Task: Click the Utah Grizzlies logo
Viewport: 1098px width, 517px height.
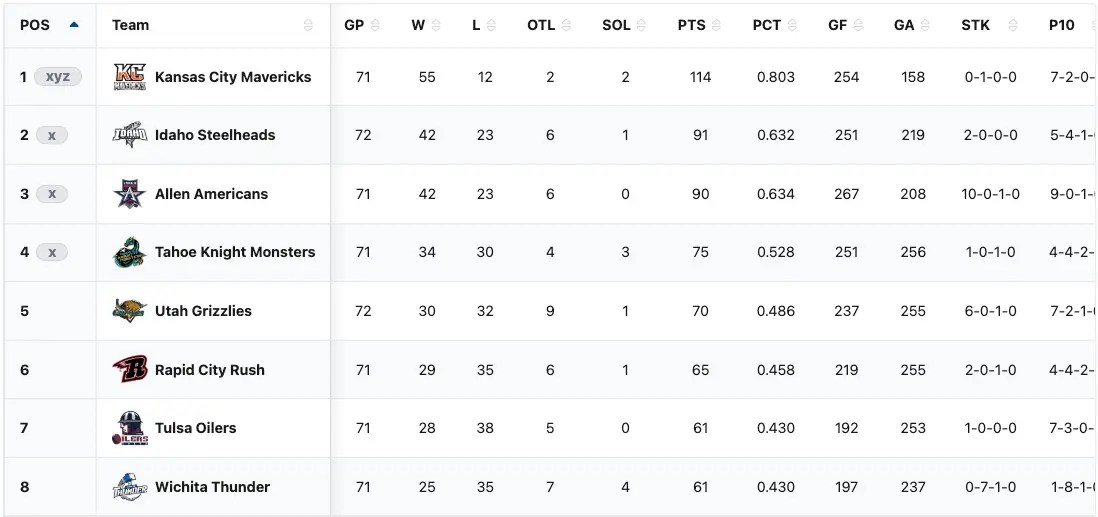Action: pos(130,311)
